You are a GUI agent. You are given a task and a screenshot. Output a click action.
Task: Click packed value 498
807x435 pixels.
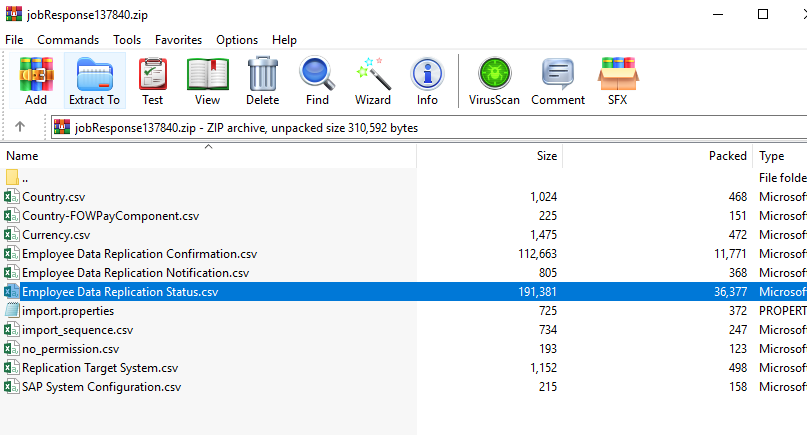(x=738, y=368)
